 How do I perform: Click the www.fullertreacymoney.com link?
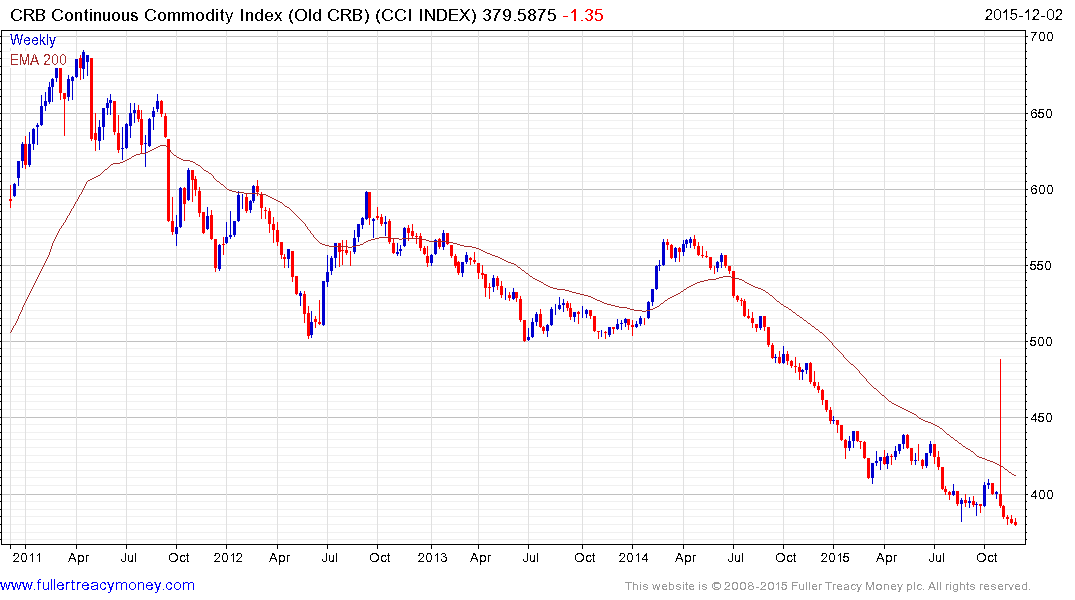pos(97,586)
